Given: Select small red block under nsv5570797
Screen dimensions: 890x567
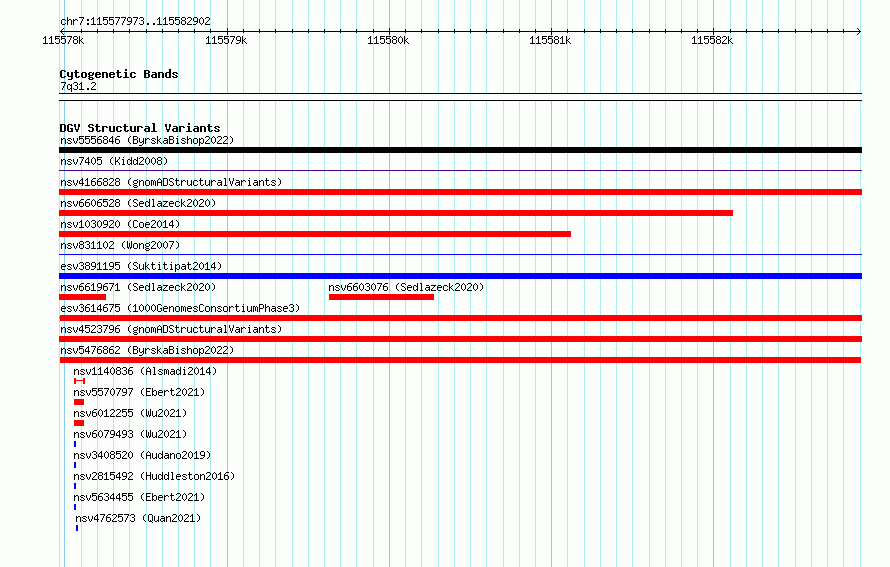Looking at the screenshot, I should 79,402.
